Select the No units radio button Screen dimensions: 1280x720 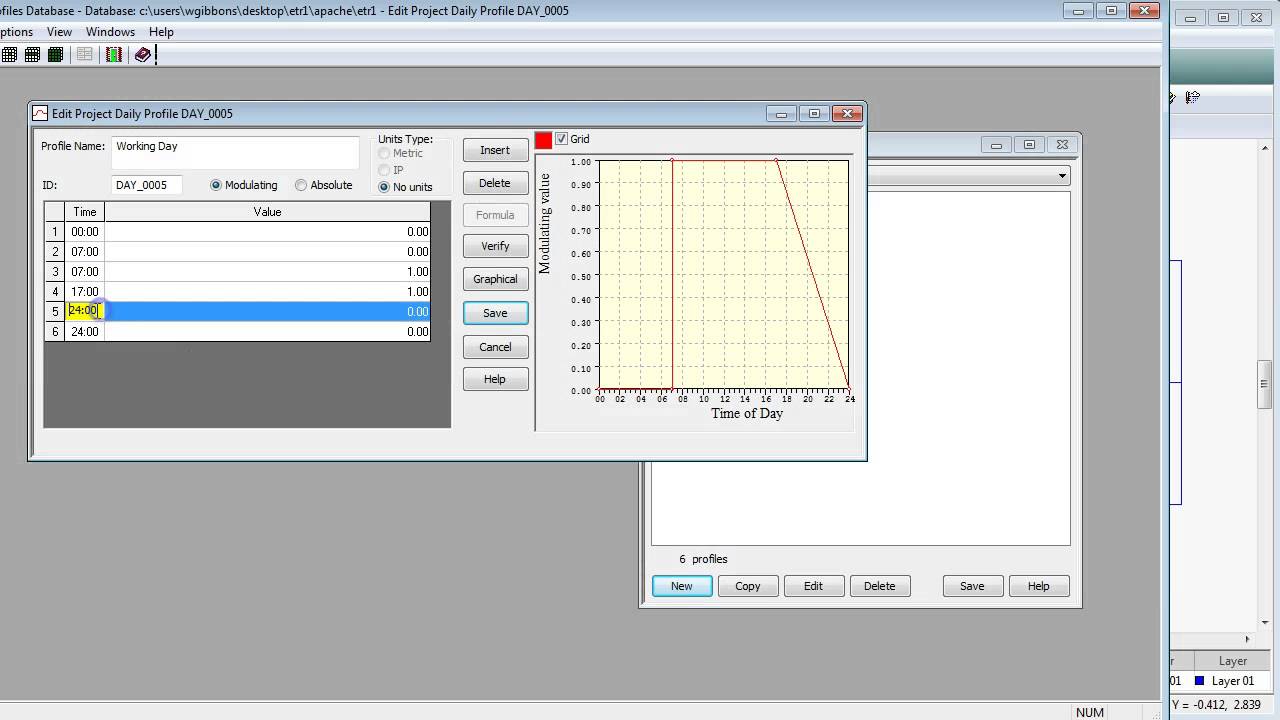[384, 187]
